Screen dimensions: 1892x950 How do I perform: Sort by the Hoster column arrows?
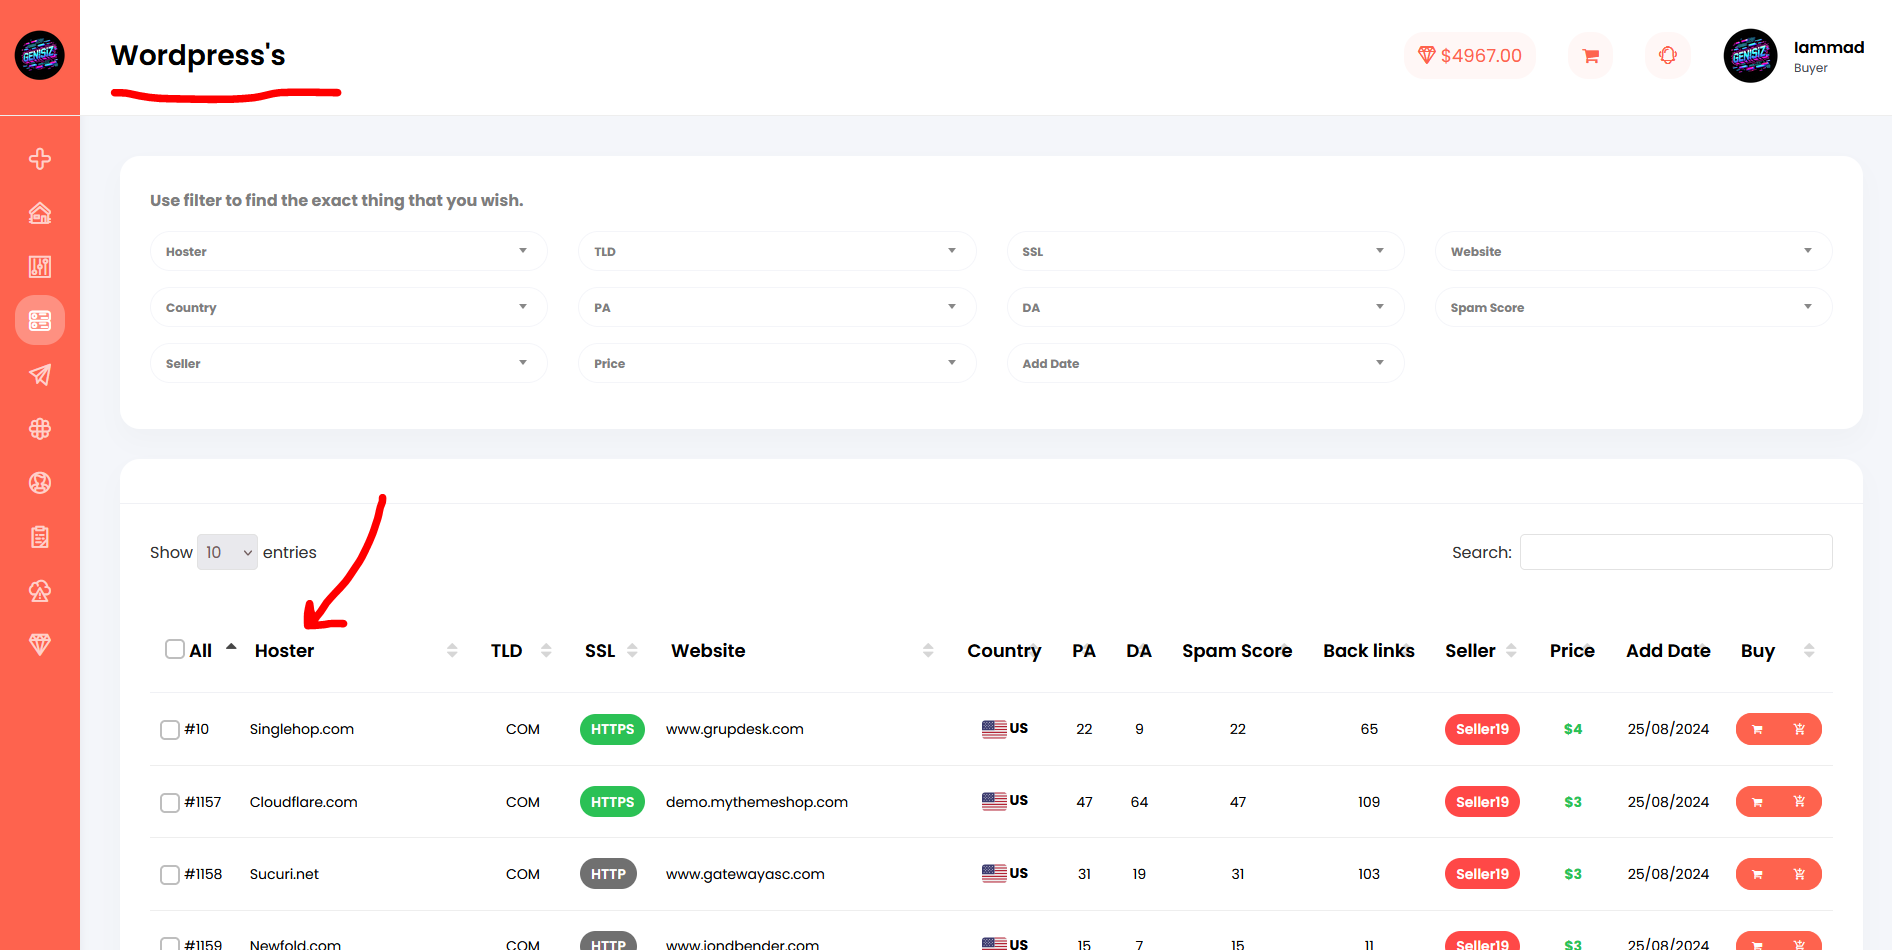pos(452,651)
